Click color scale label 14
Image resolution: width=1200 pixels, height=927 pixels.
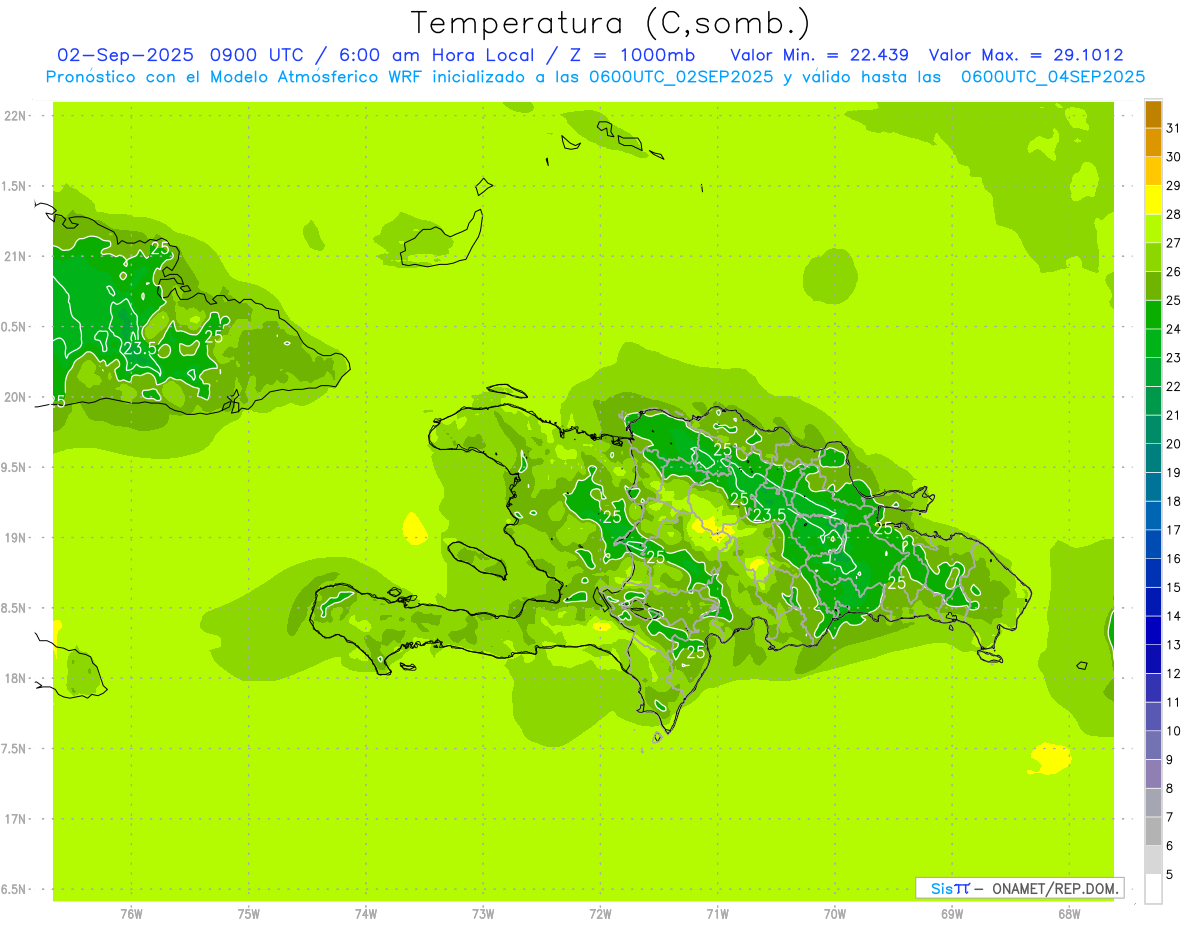coord(1173,616)
